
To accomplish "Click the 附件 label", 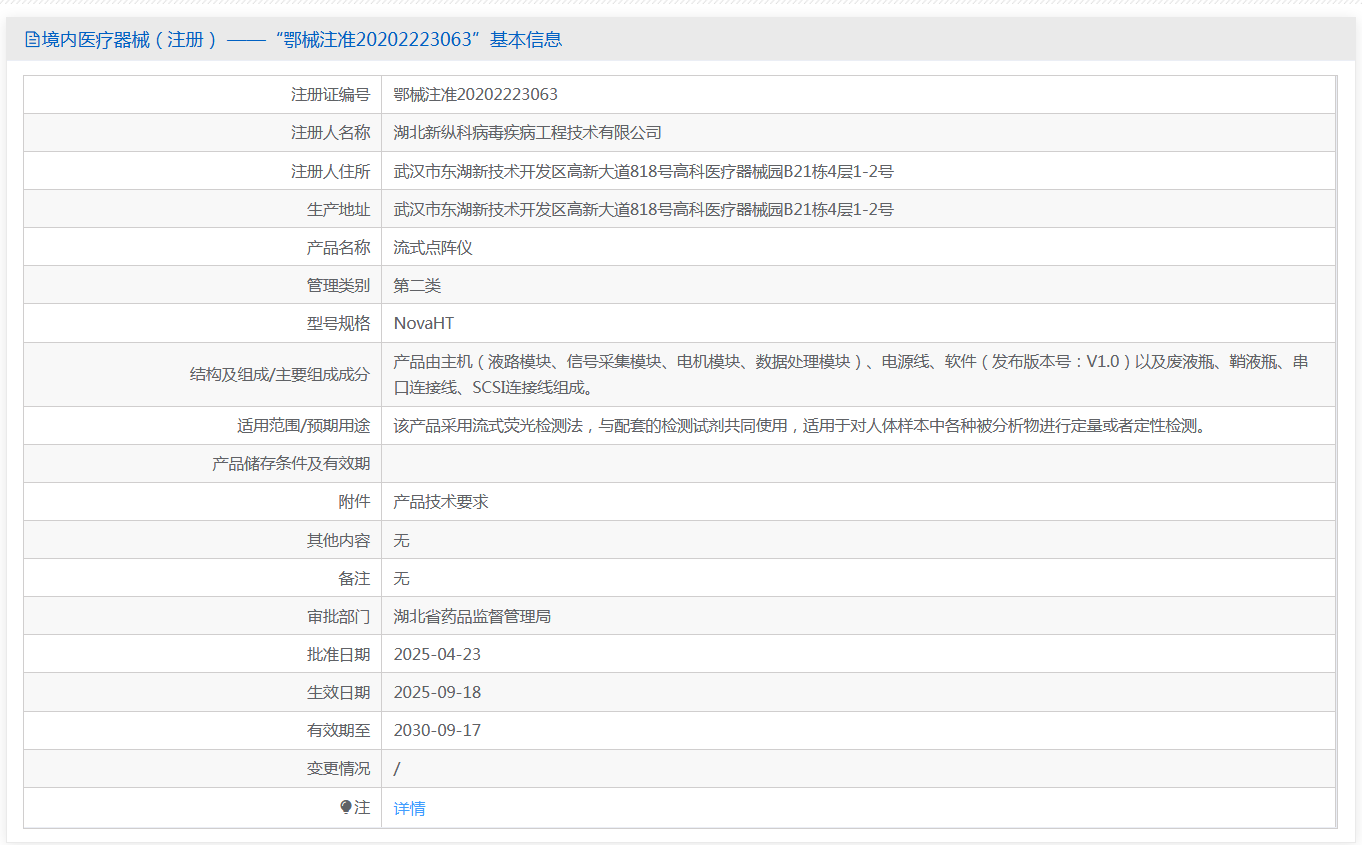I will tap(355, 502).
